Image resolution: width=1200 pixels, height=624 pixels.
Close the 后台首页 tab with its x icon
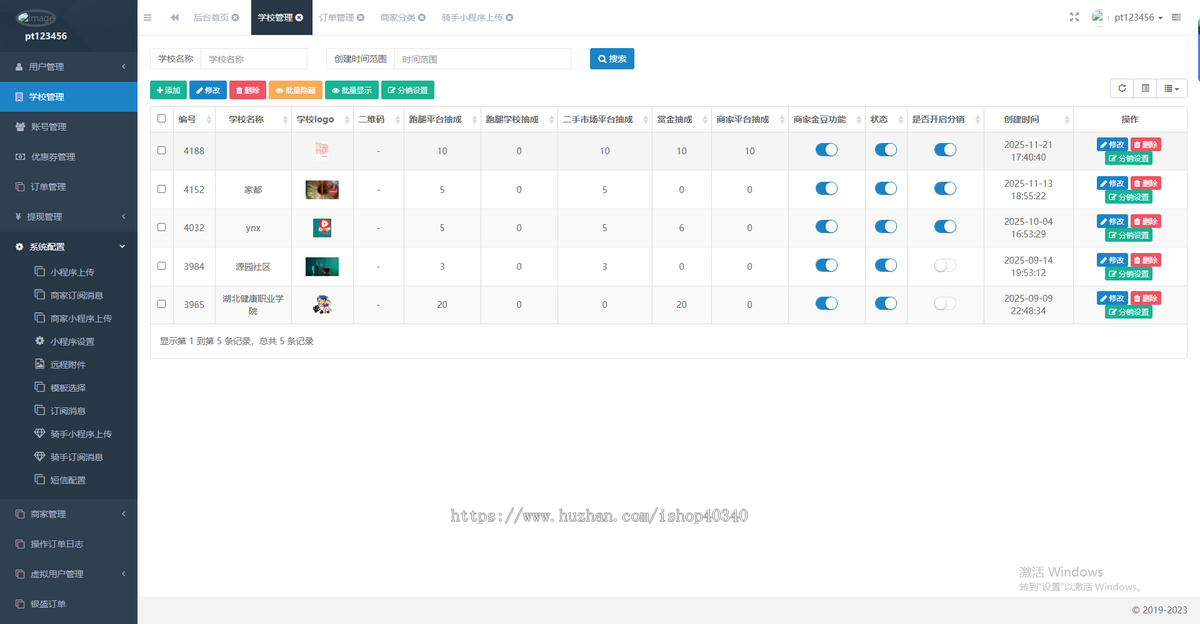235,18
